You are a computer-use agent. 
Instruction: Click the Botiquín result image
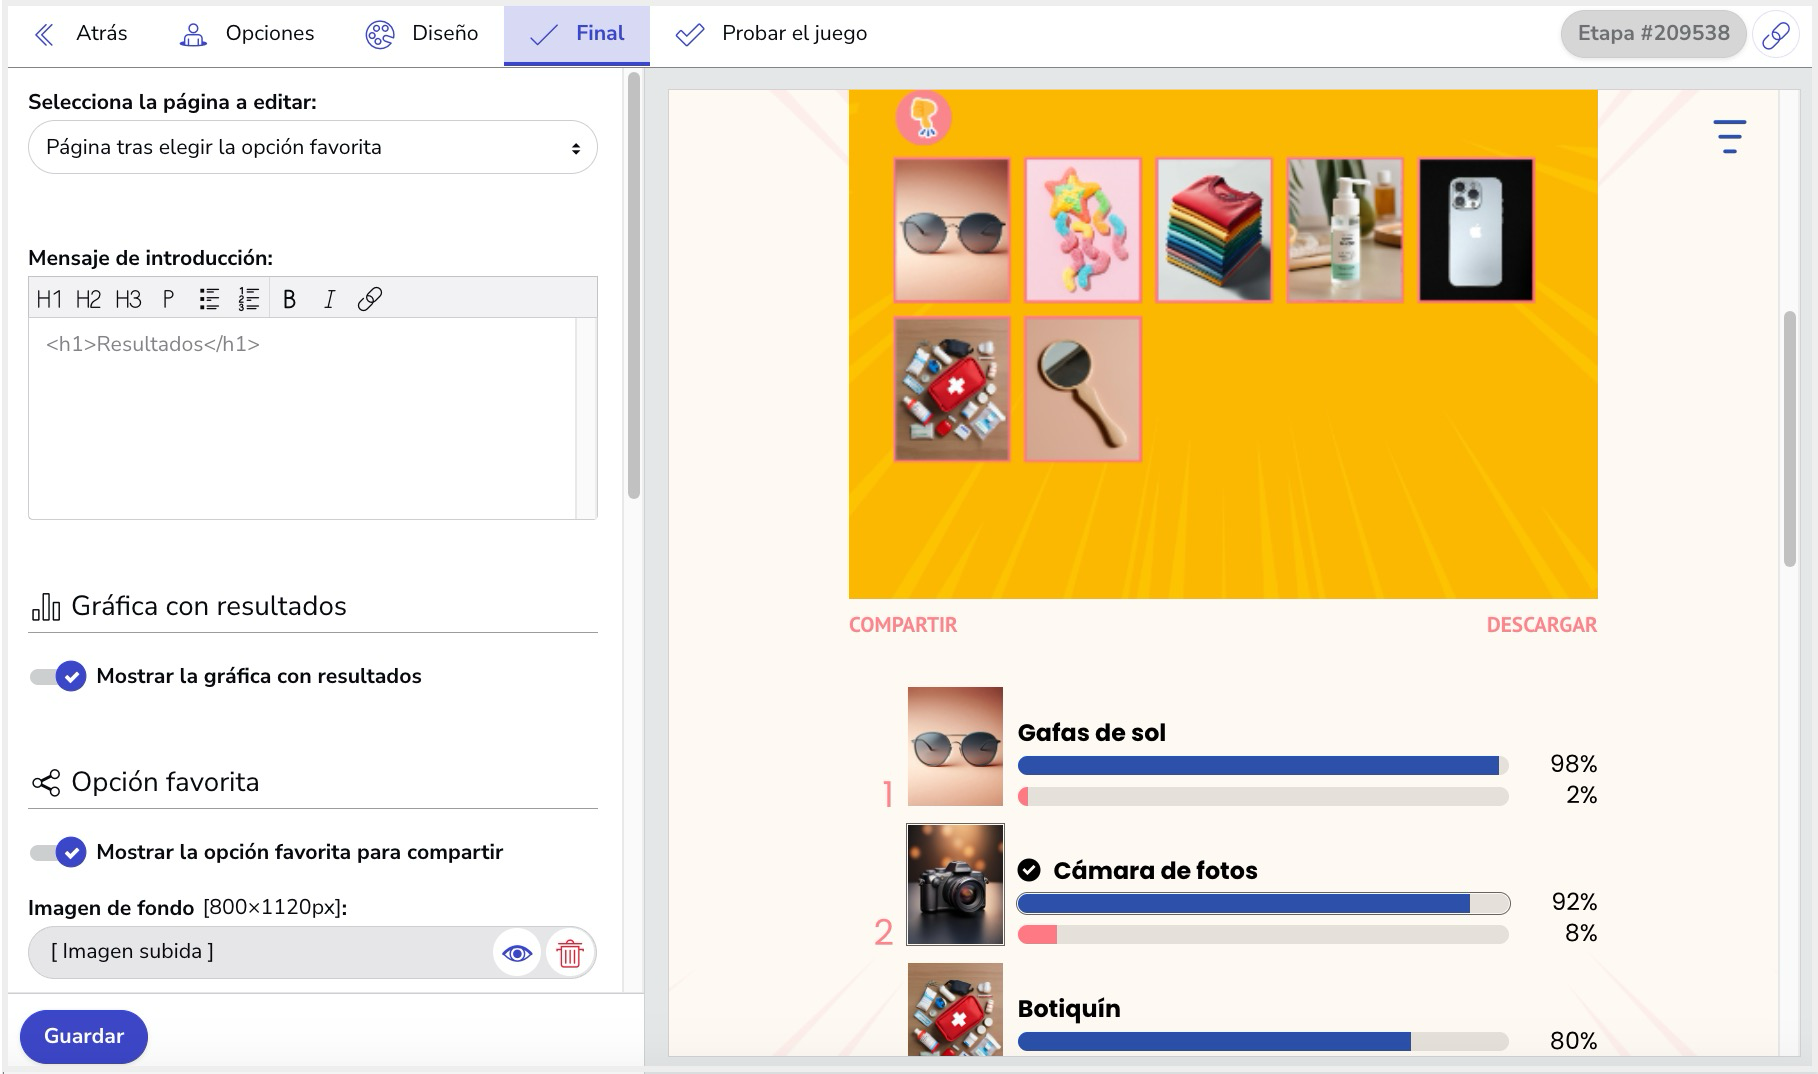[955, 1009]
